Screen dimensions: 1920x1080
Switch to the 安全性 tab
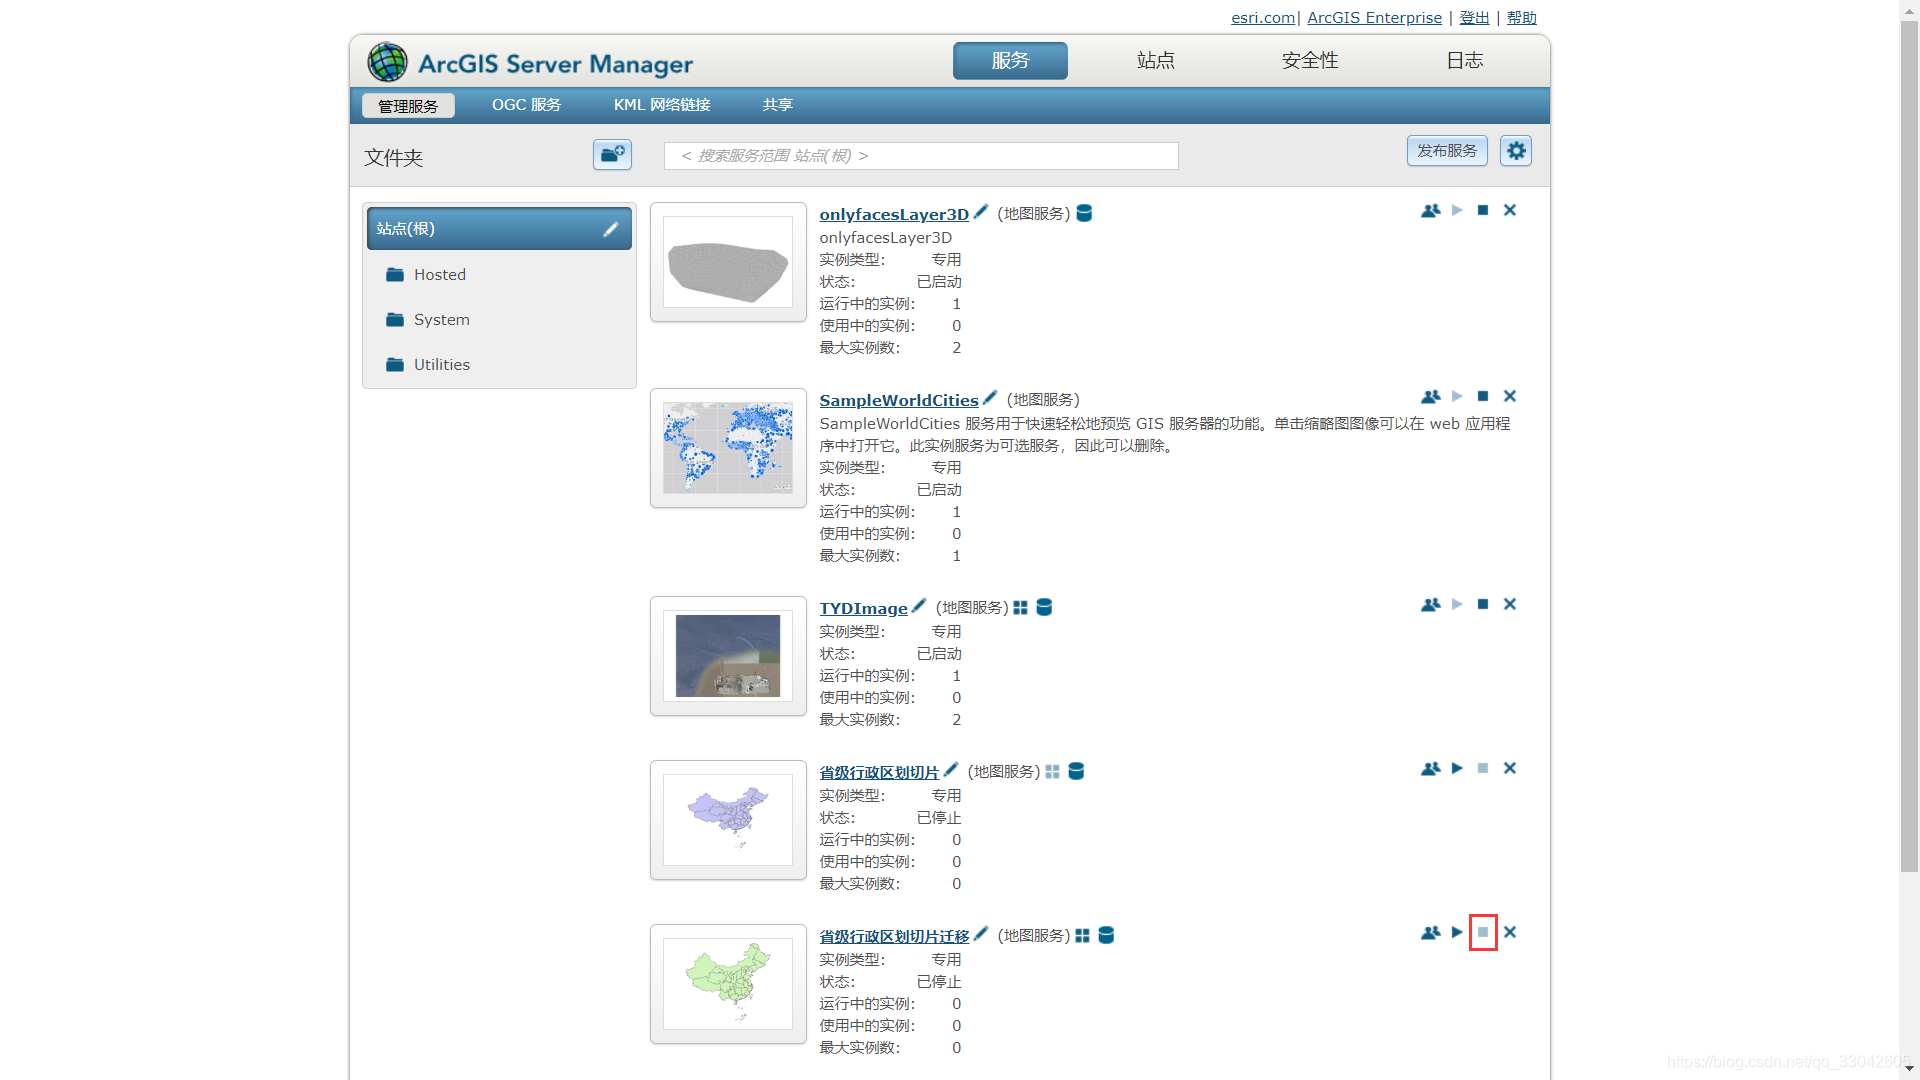click(x=1309, y=61)
